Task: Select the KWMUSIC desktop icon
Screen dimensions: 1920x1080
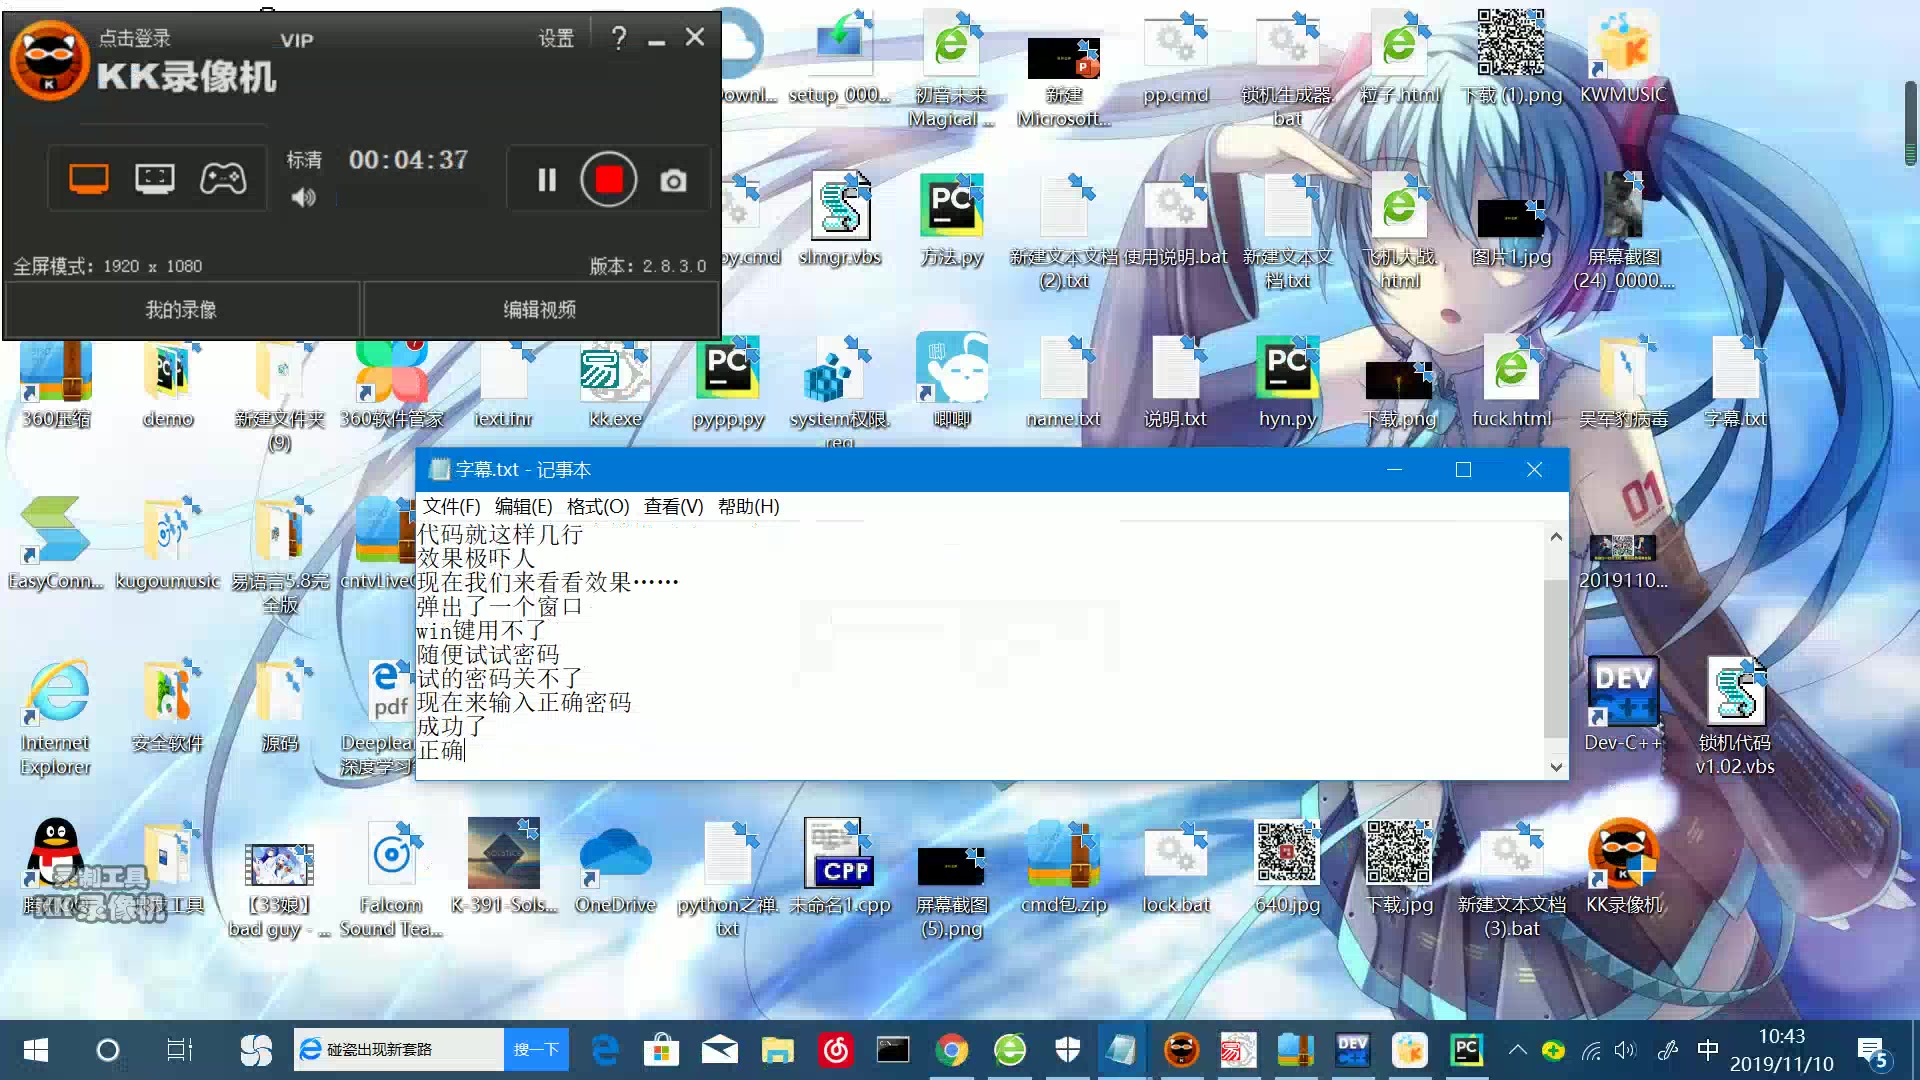Action: [1623, 58]
